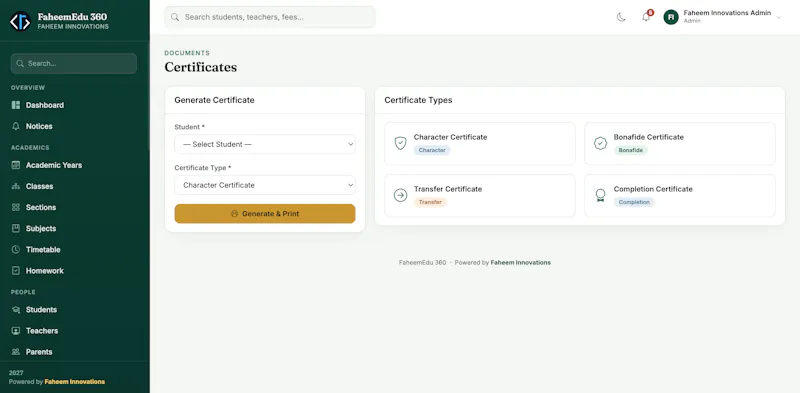The height and width of the screenshot is (393, 800).
Task: Click the Homework icon in sidebar
Action: 16,271
